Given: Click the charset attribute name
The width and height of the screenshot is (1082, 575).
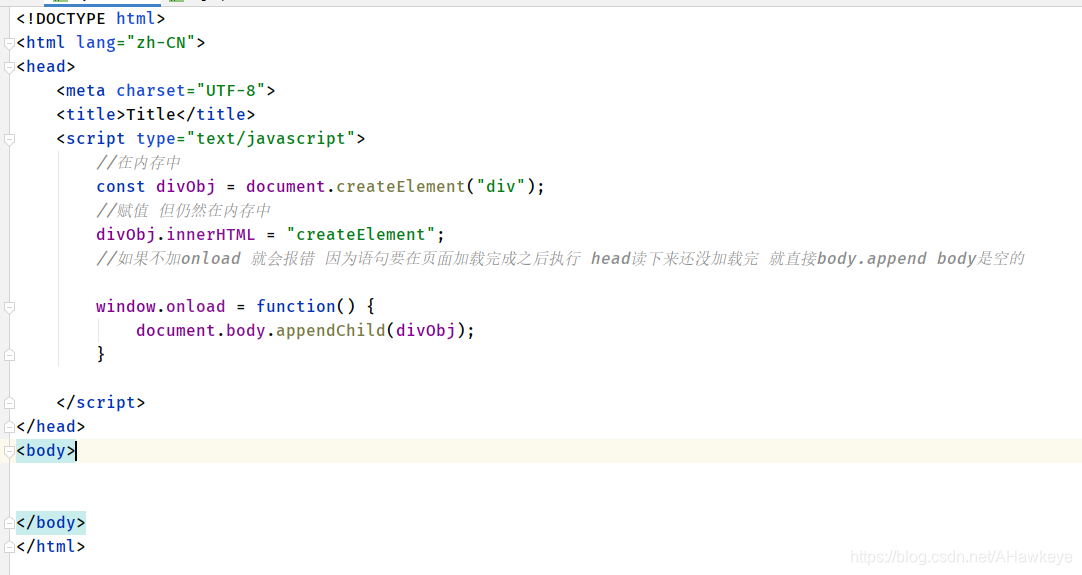Looking at the screenshot, I should coord(150,90).
